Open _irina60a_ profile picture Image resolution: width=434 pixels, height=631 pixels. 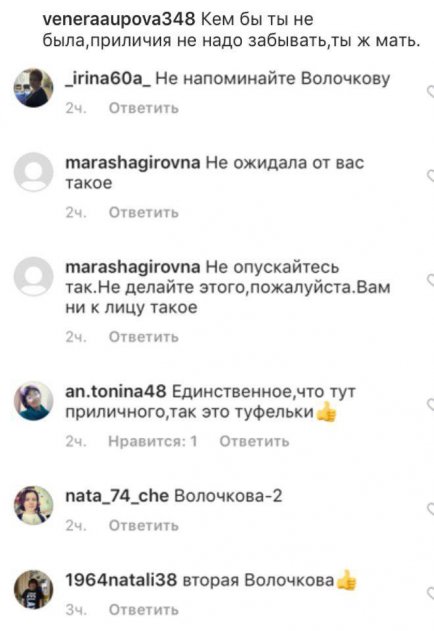tap(33, 88)
